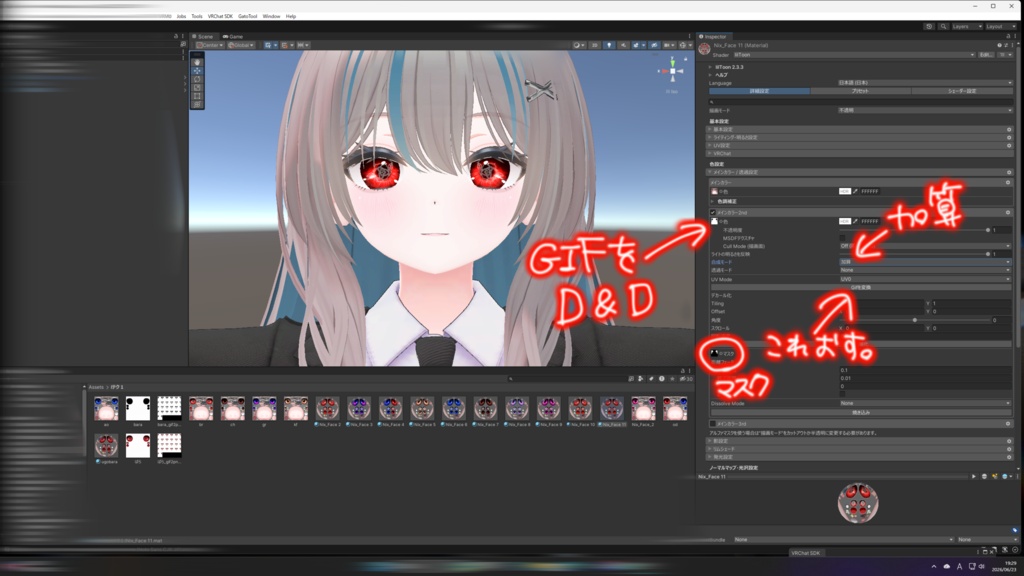The width and height of the screenshot is (1024, 576).
Task: Open the Scene Gizmos menu icon
Action: pyautogui.click(x=684, y=45)
